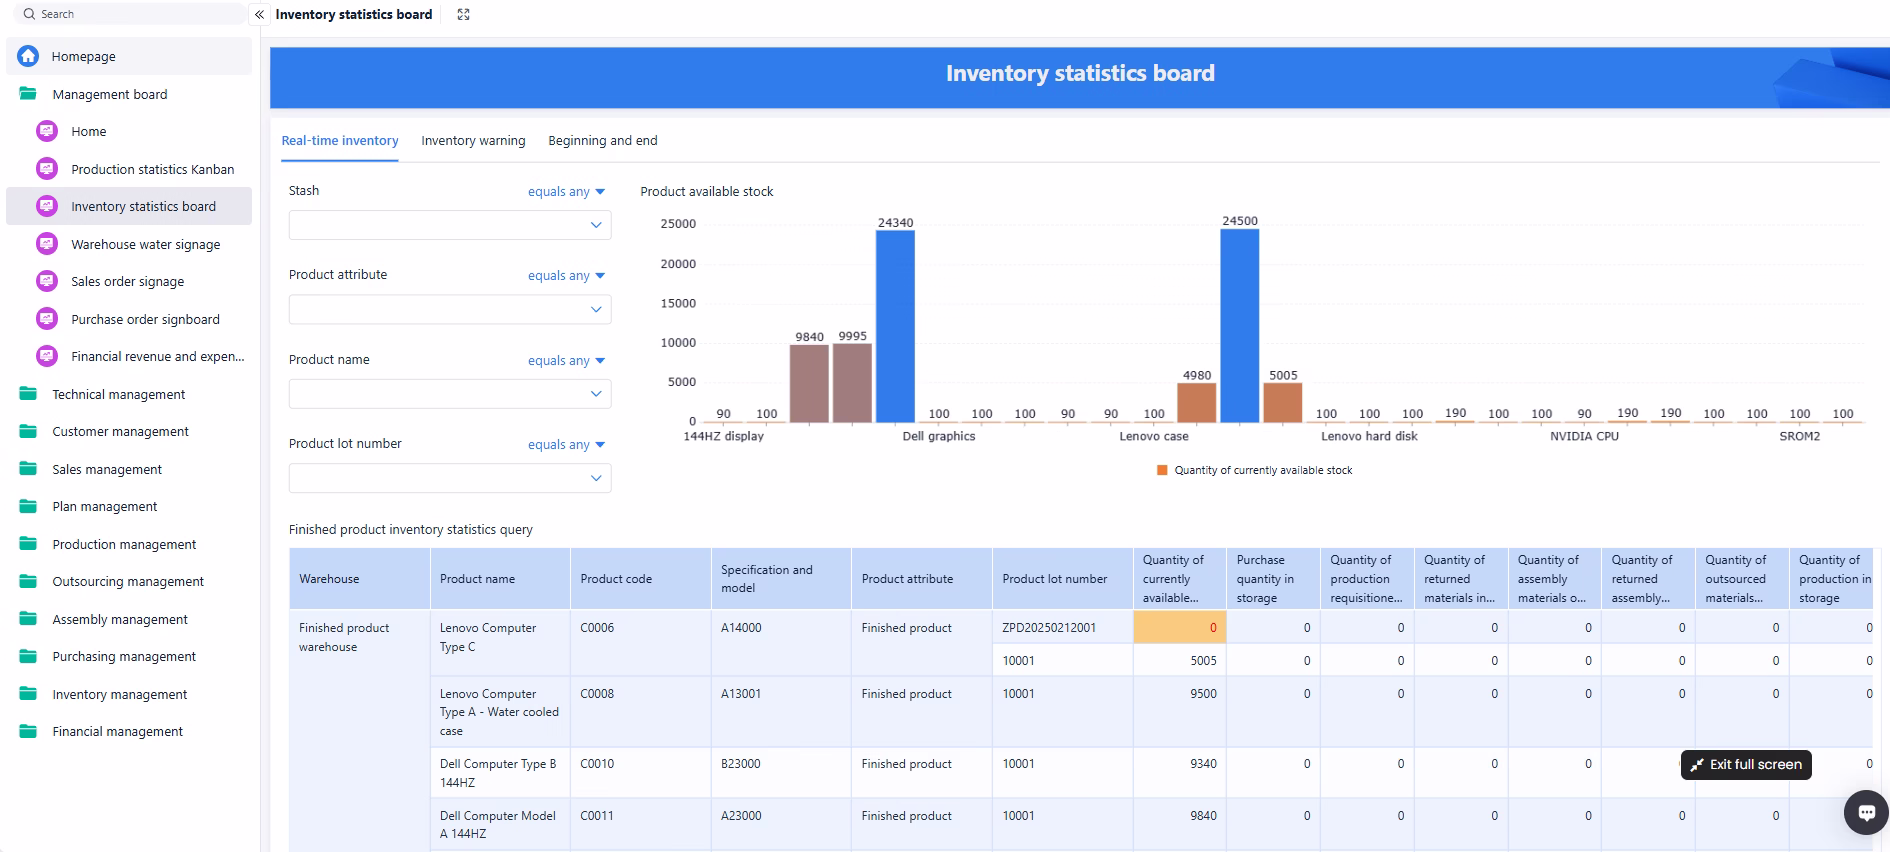Image resolution: width=1890 pixels, height=852 pixels.
Task: Switch to the Inventory warning tab
Action: [x=473, y=141]
